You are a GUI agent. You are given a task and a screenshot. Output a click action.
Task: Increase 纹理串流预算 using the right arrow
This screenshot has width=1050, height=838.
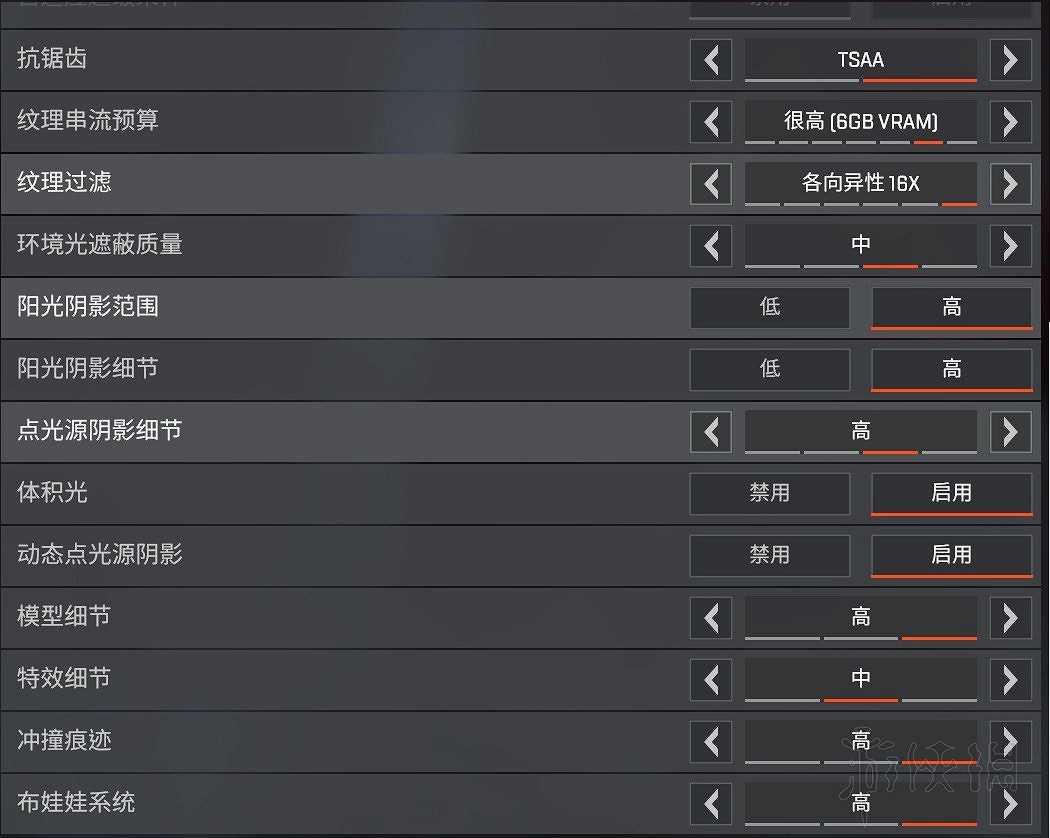pyautogui.click(x=1011, y=122)
